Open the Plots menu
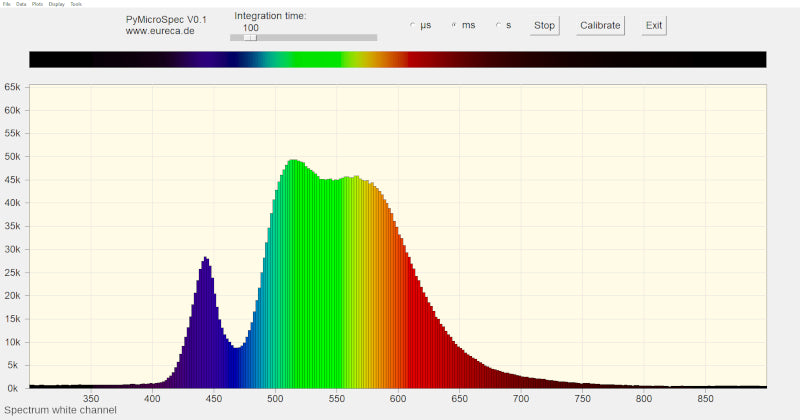 (x=37, y=4)
